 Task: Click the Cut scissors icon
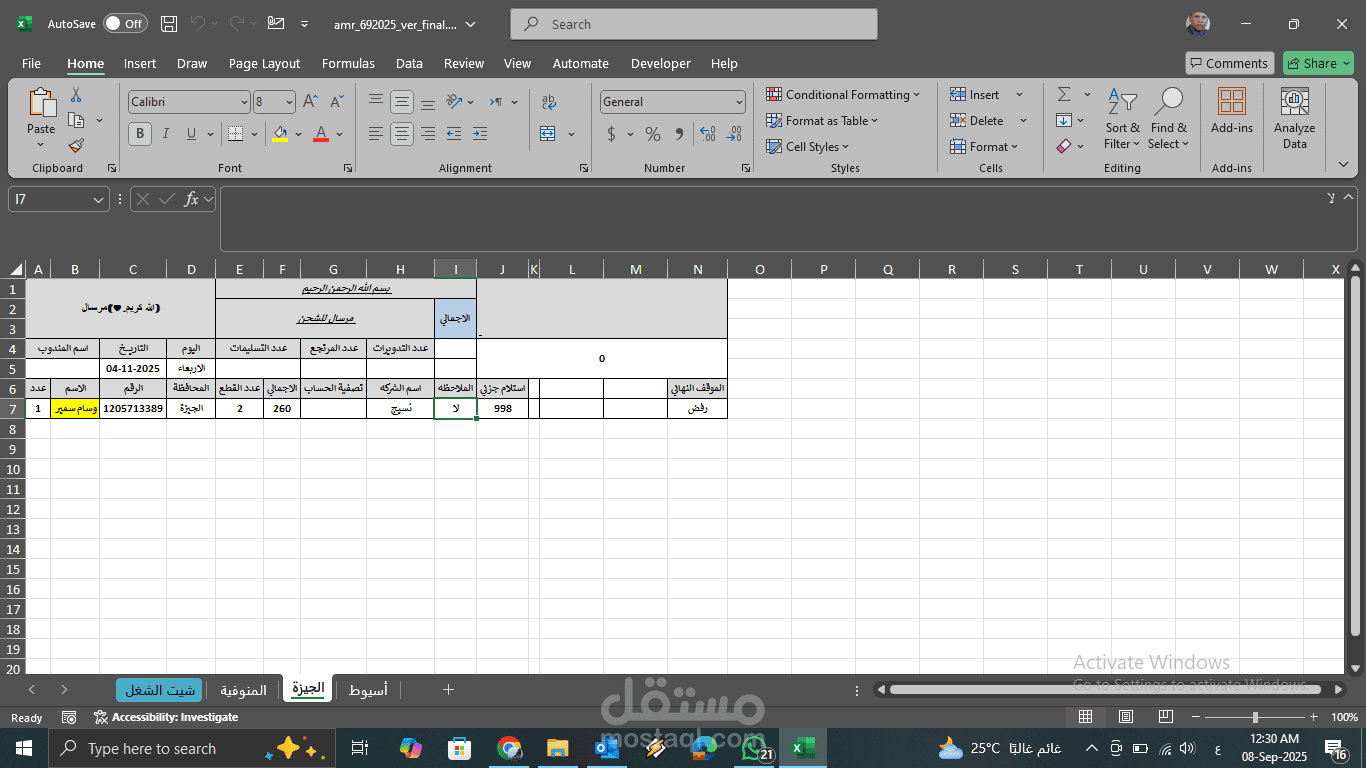pyautogui.click(x=76, y=95)
